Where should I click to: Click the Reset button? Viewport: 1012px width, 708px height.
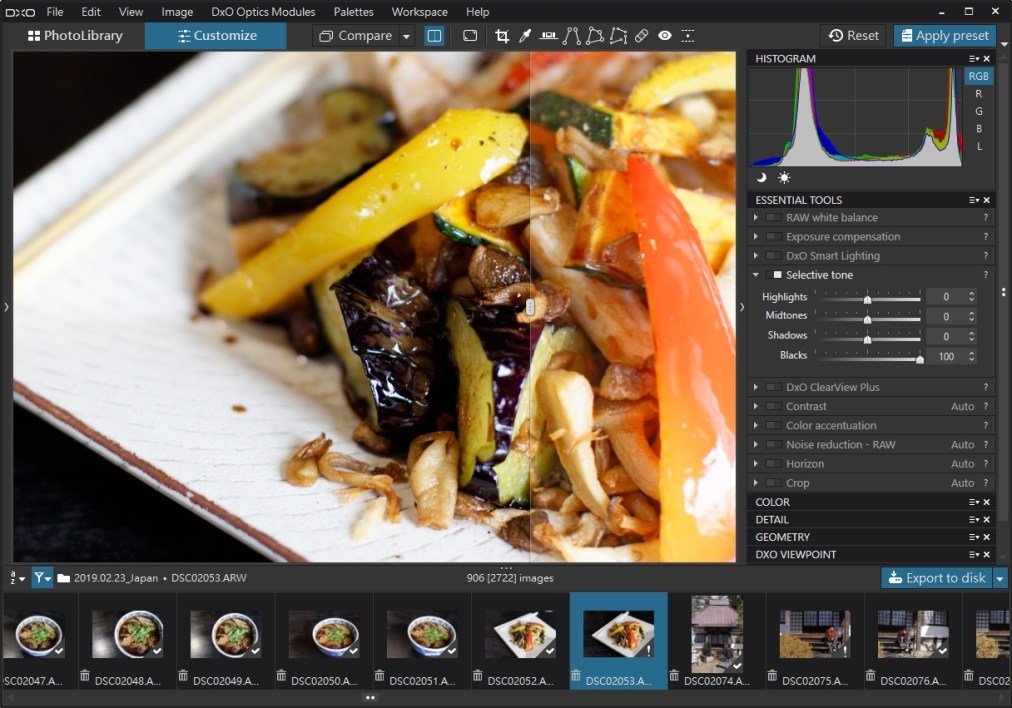(854, 36)
